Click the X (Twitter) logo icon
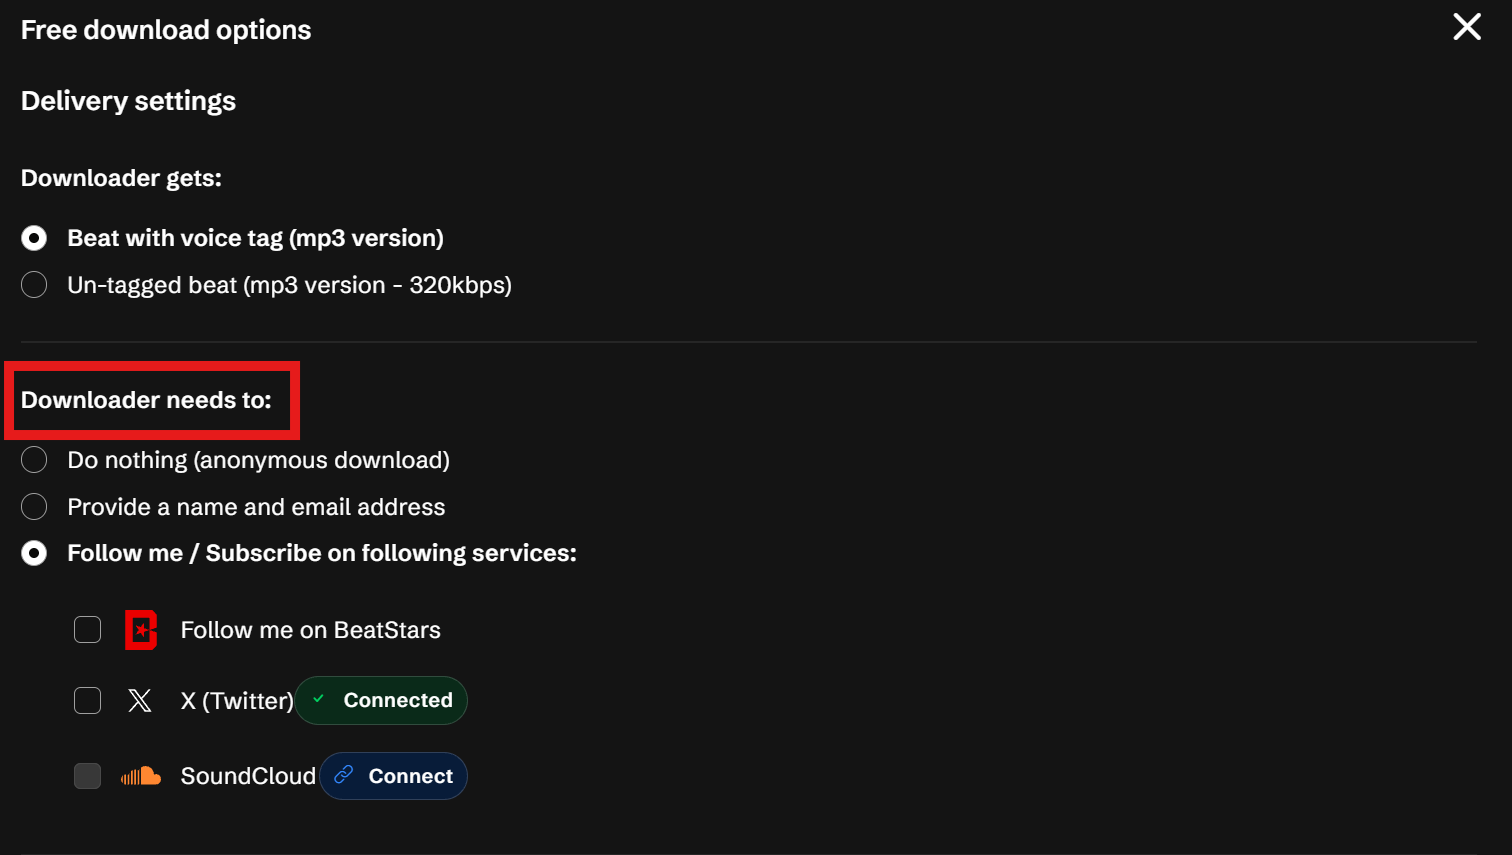This screenshot has height=855, width=1512. tap(140, 701)
